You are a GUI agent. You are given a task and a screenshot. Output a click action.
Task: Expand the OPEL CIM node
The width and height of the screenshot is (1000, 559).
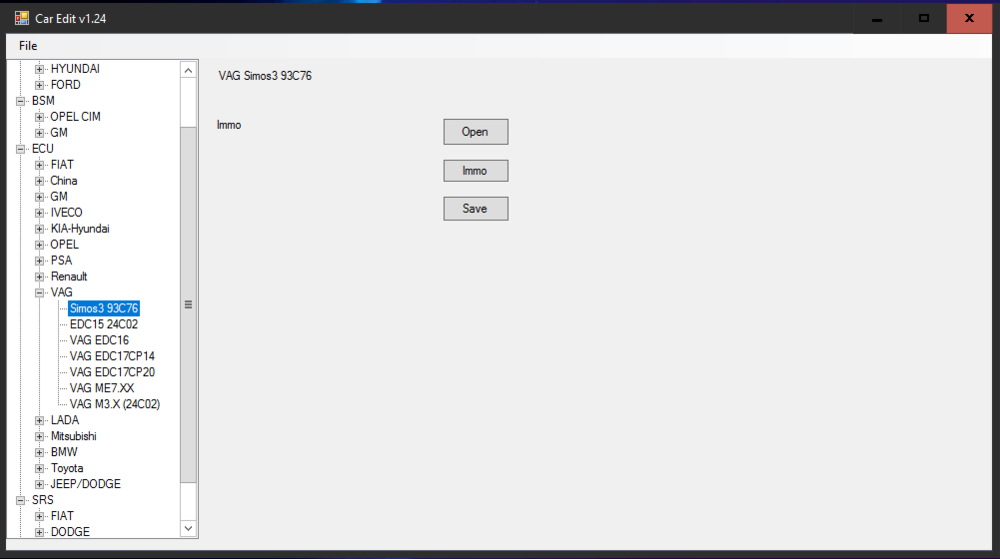point(40,117)
